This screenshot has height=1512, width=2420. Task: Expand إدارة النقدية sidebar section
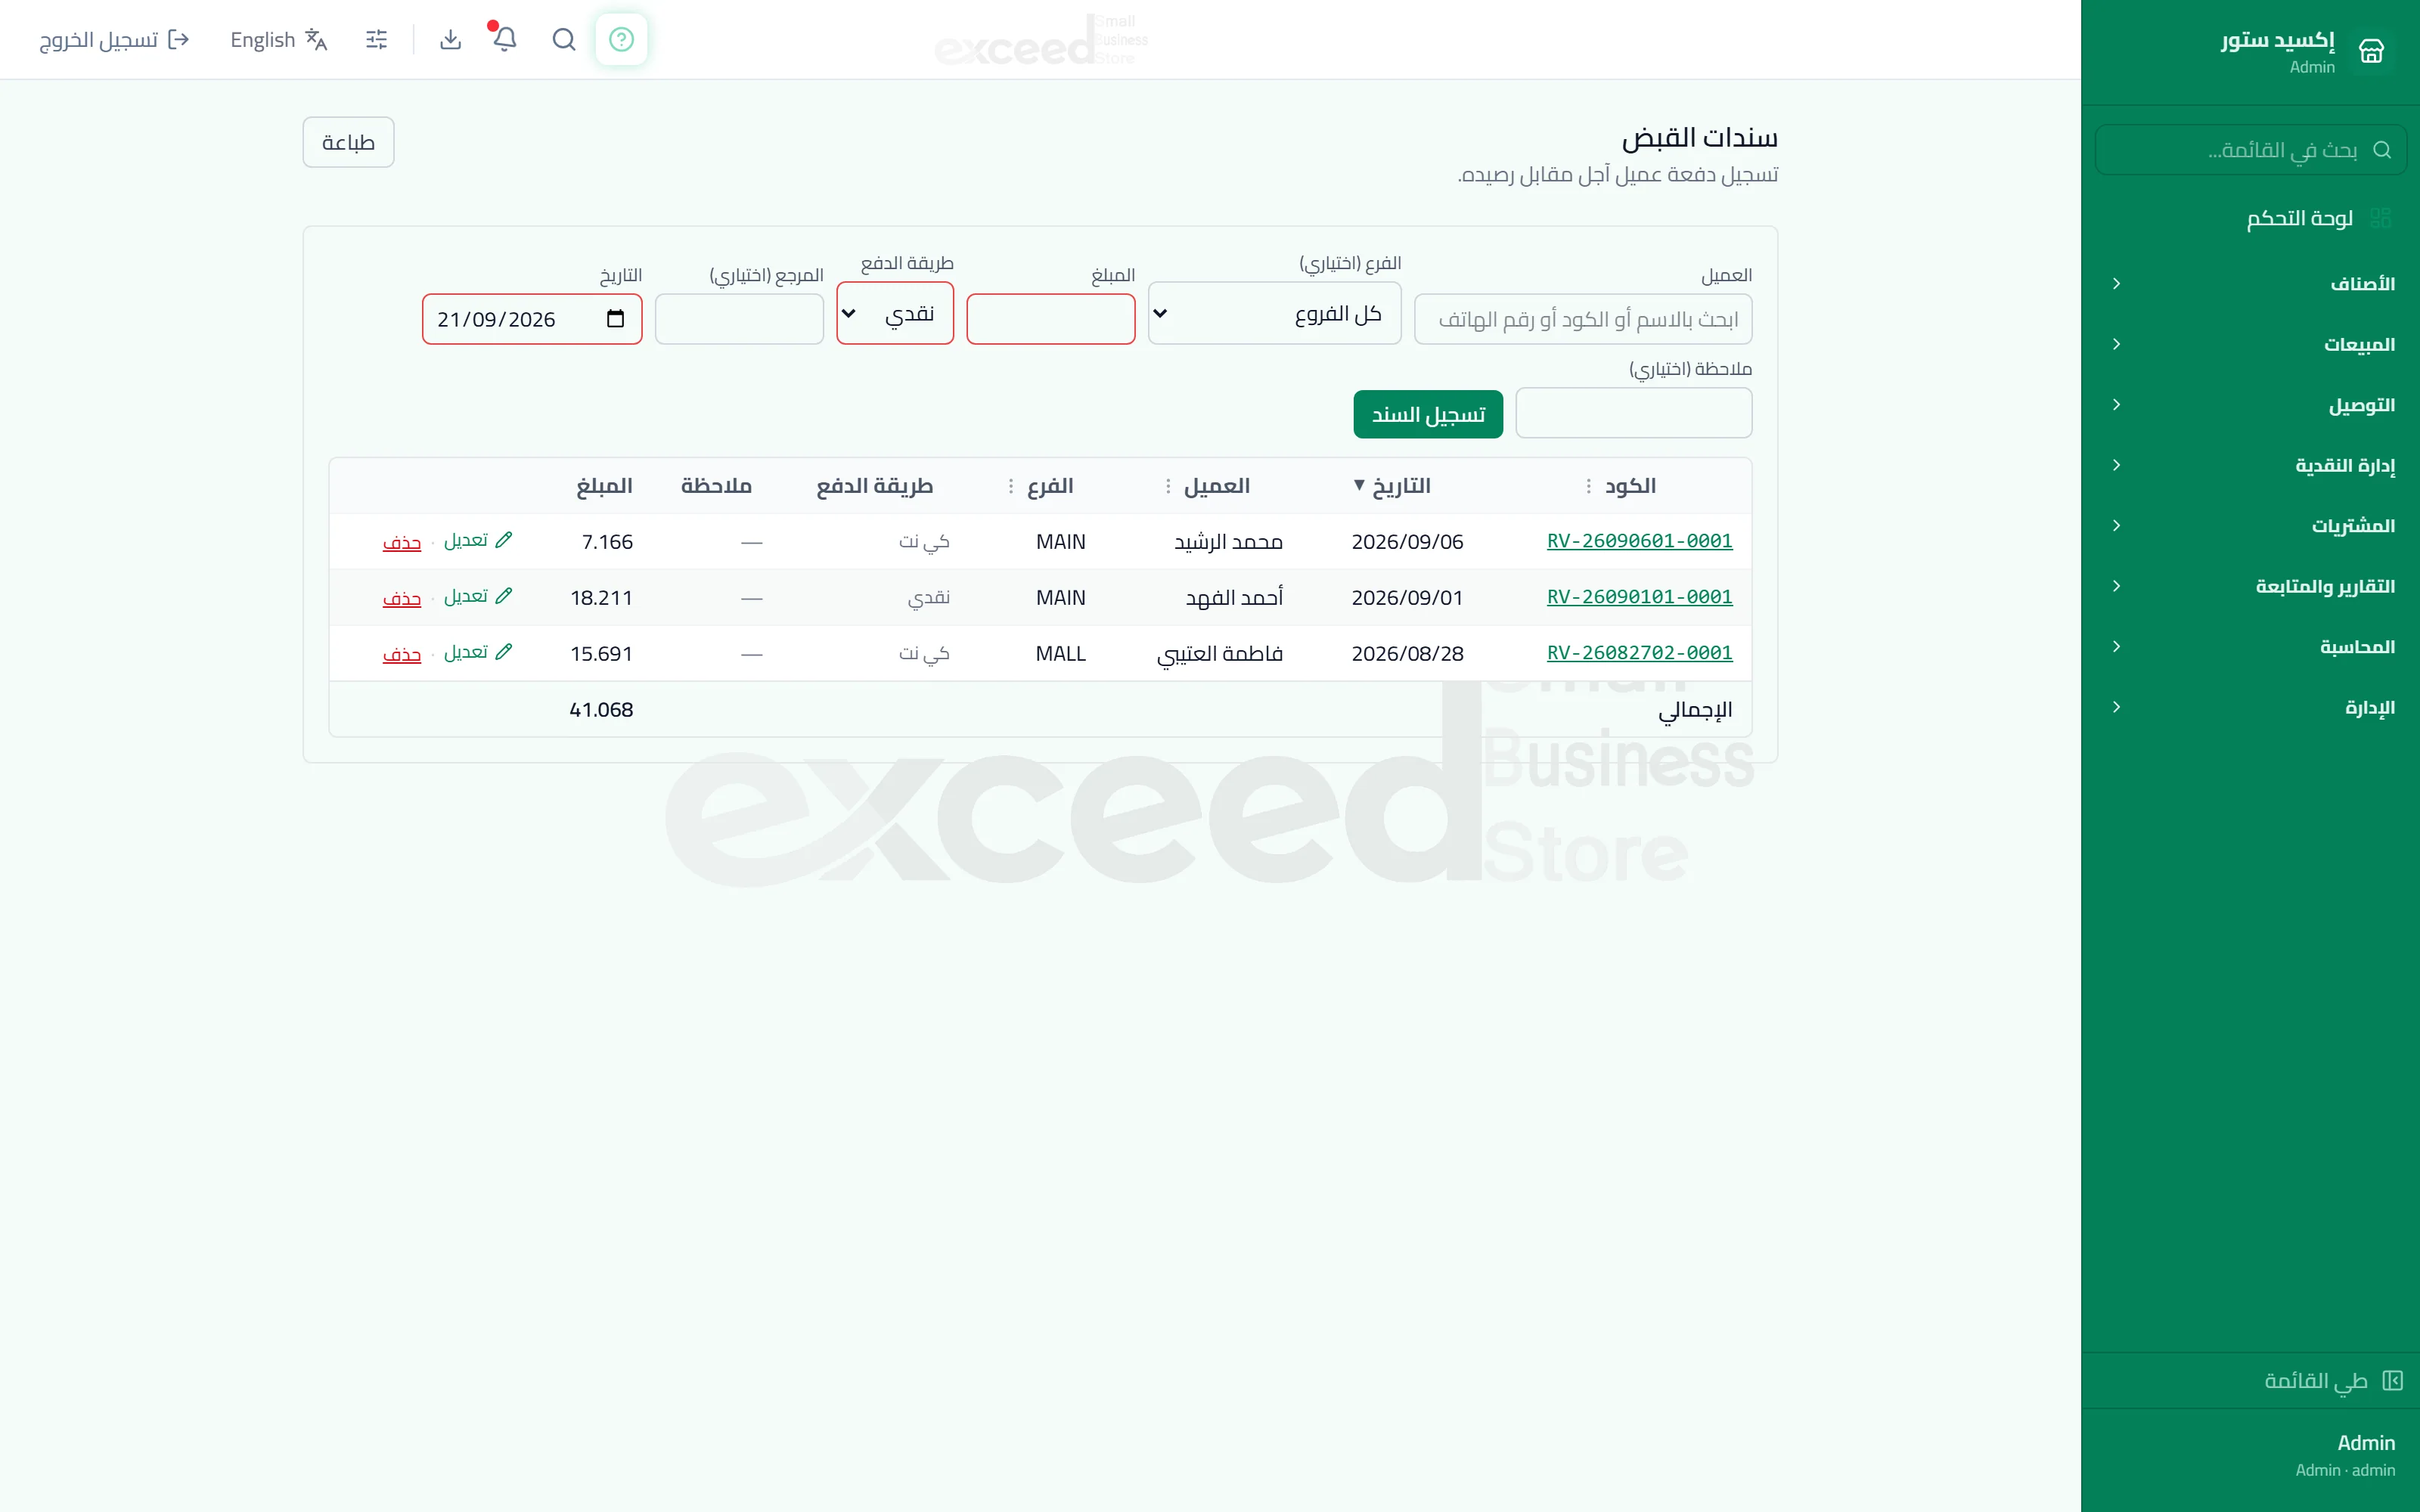pos(2250,465)
